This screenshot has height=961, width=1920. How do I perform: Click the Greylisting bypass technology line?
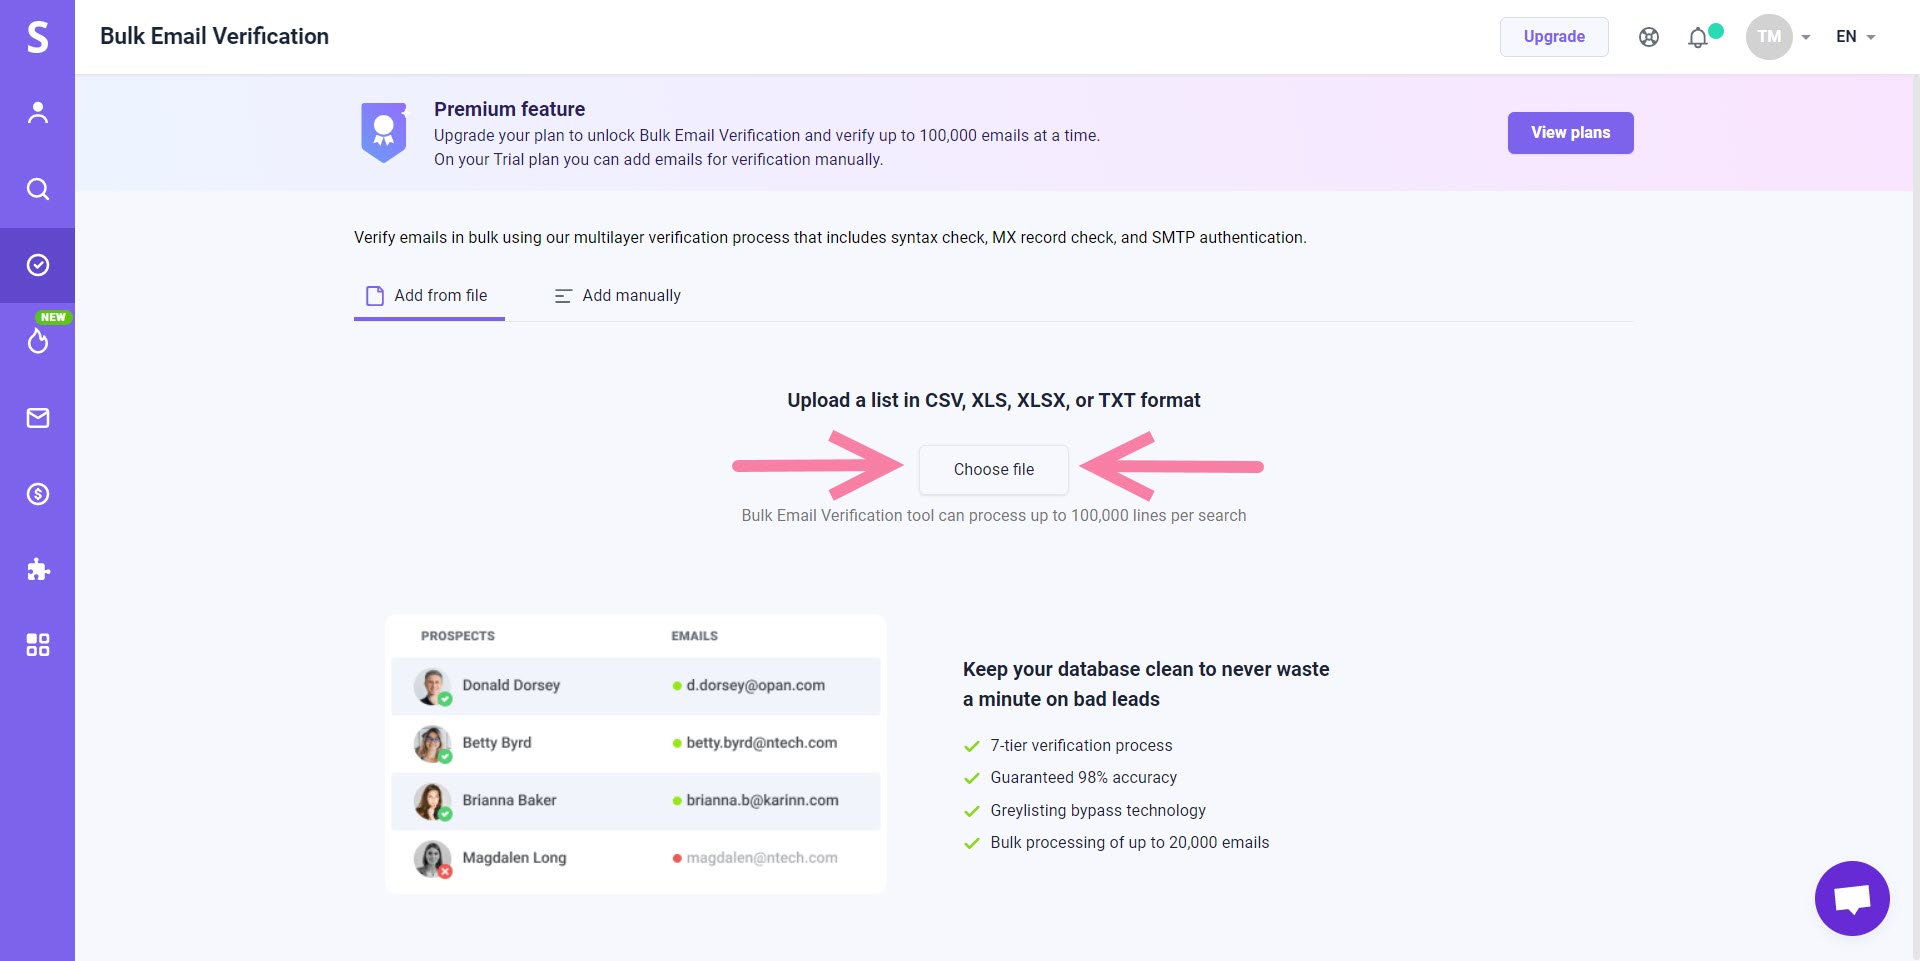click(x=1098, y=811)
